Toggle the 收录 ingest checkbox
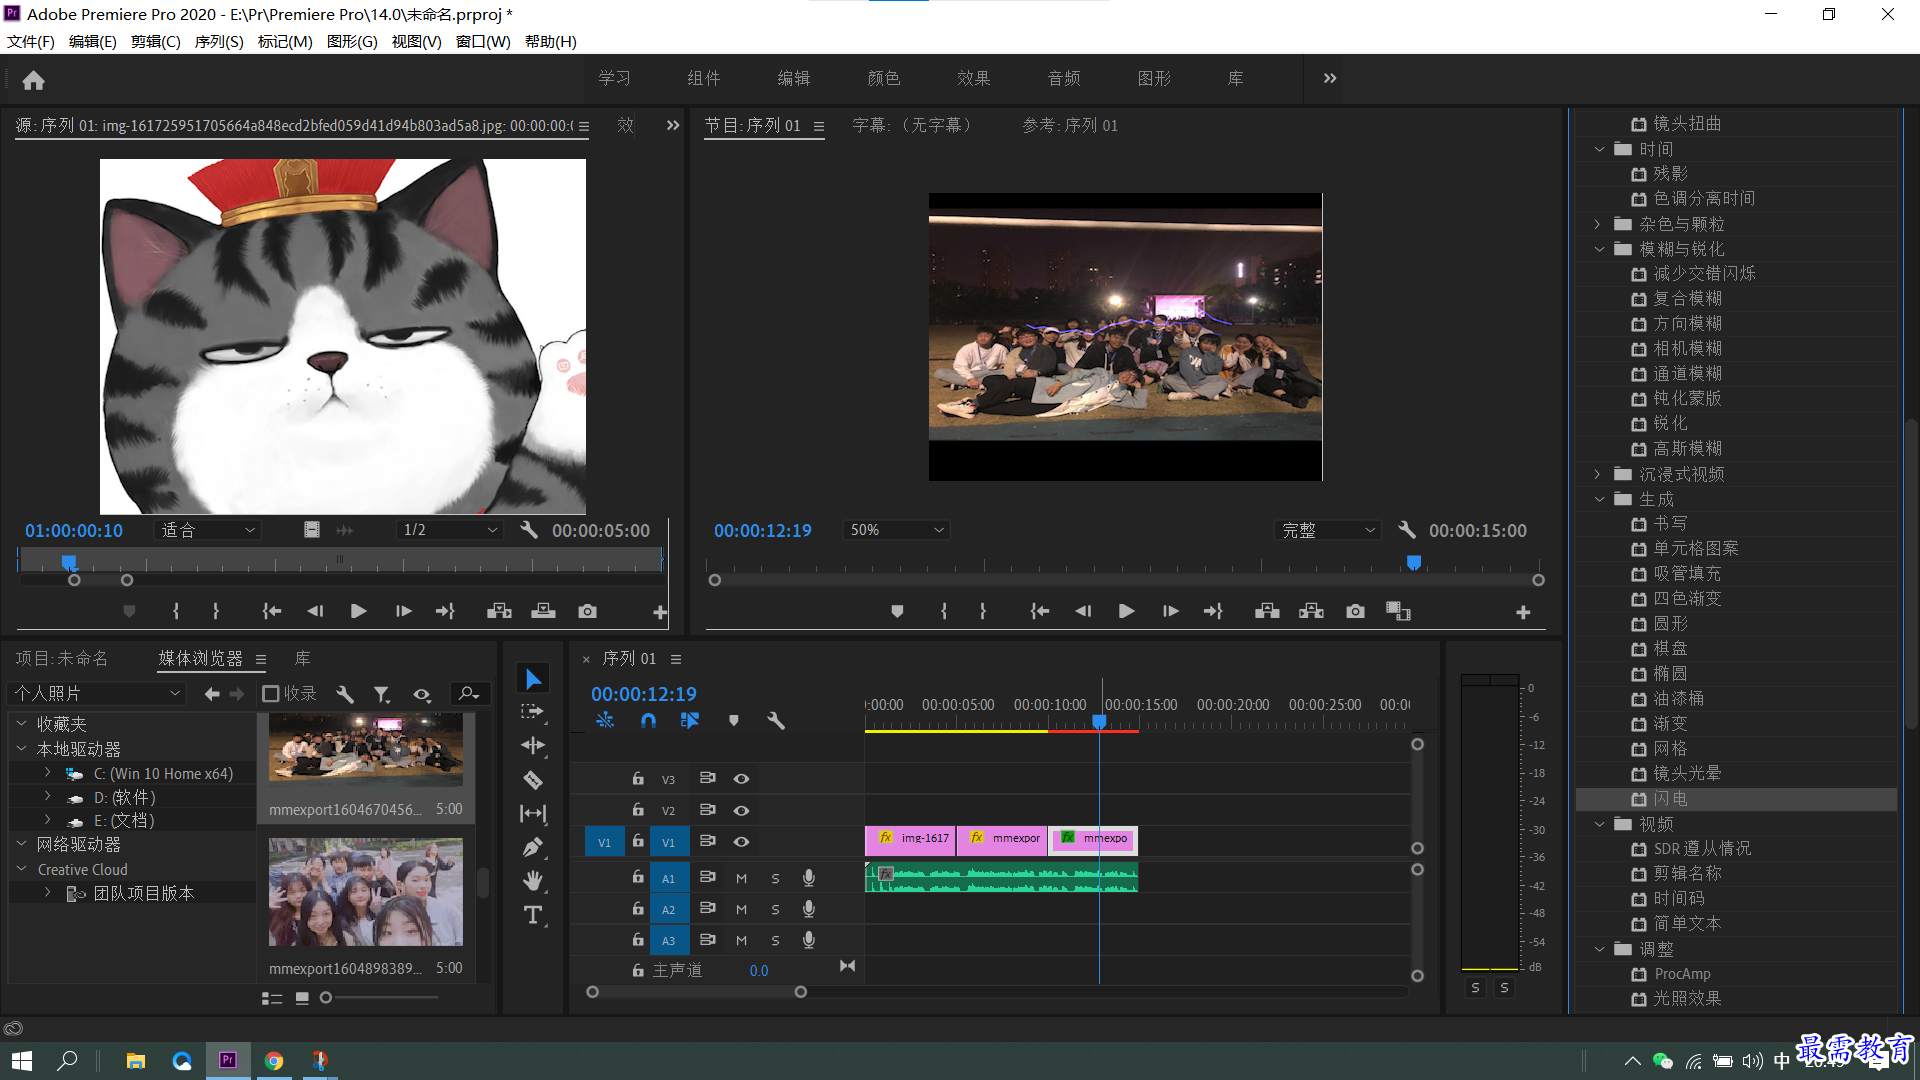This screenshot has width=1920, height=1080. 270,693
